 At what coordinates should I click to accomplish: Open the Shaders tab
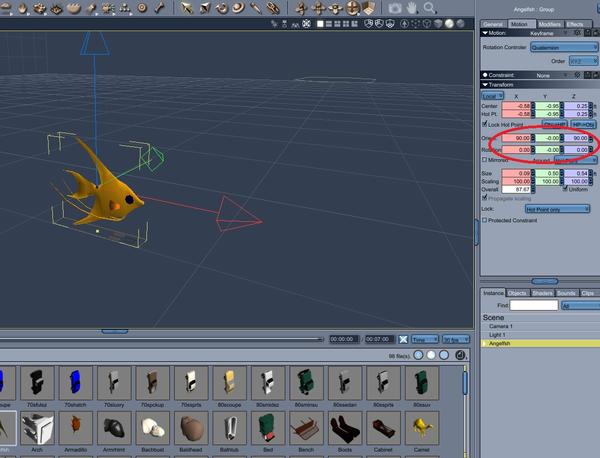(x=542, y=293)
